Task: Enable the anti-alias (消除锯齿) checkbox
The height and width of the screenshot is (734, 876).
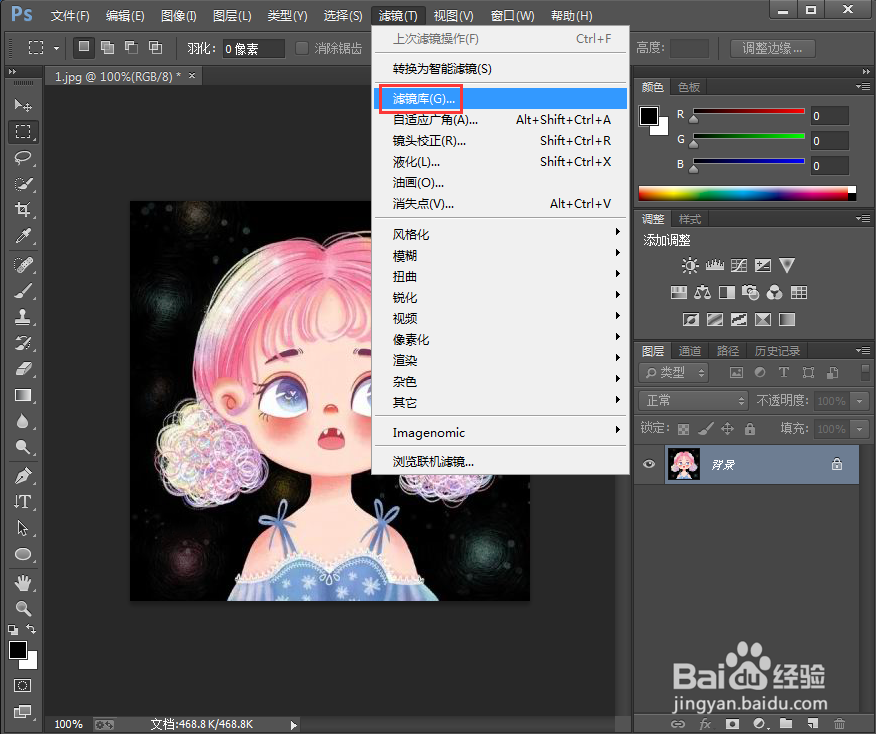Action: (302, 48)
